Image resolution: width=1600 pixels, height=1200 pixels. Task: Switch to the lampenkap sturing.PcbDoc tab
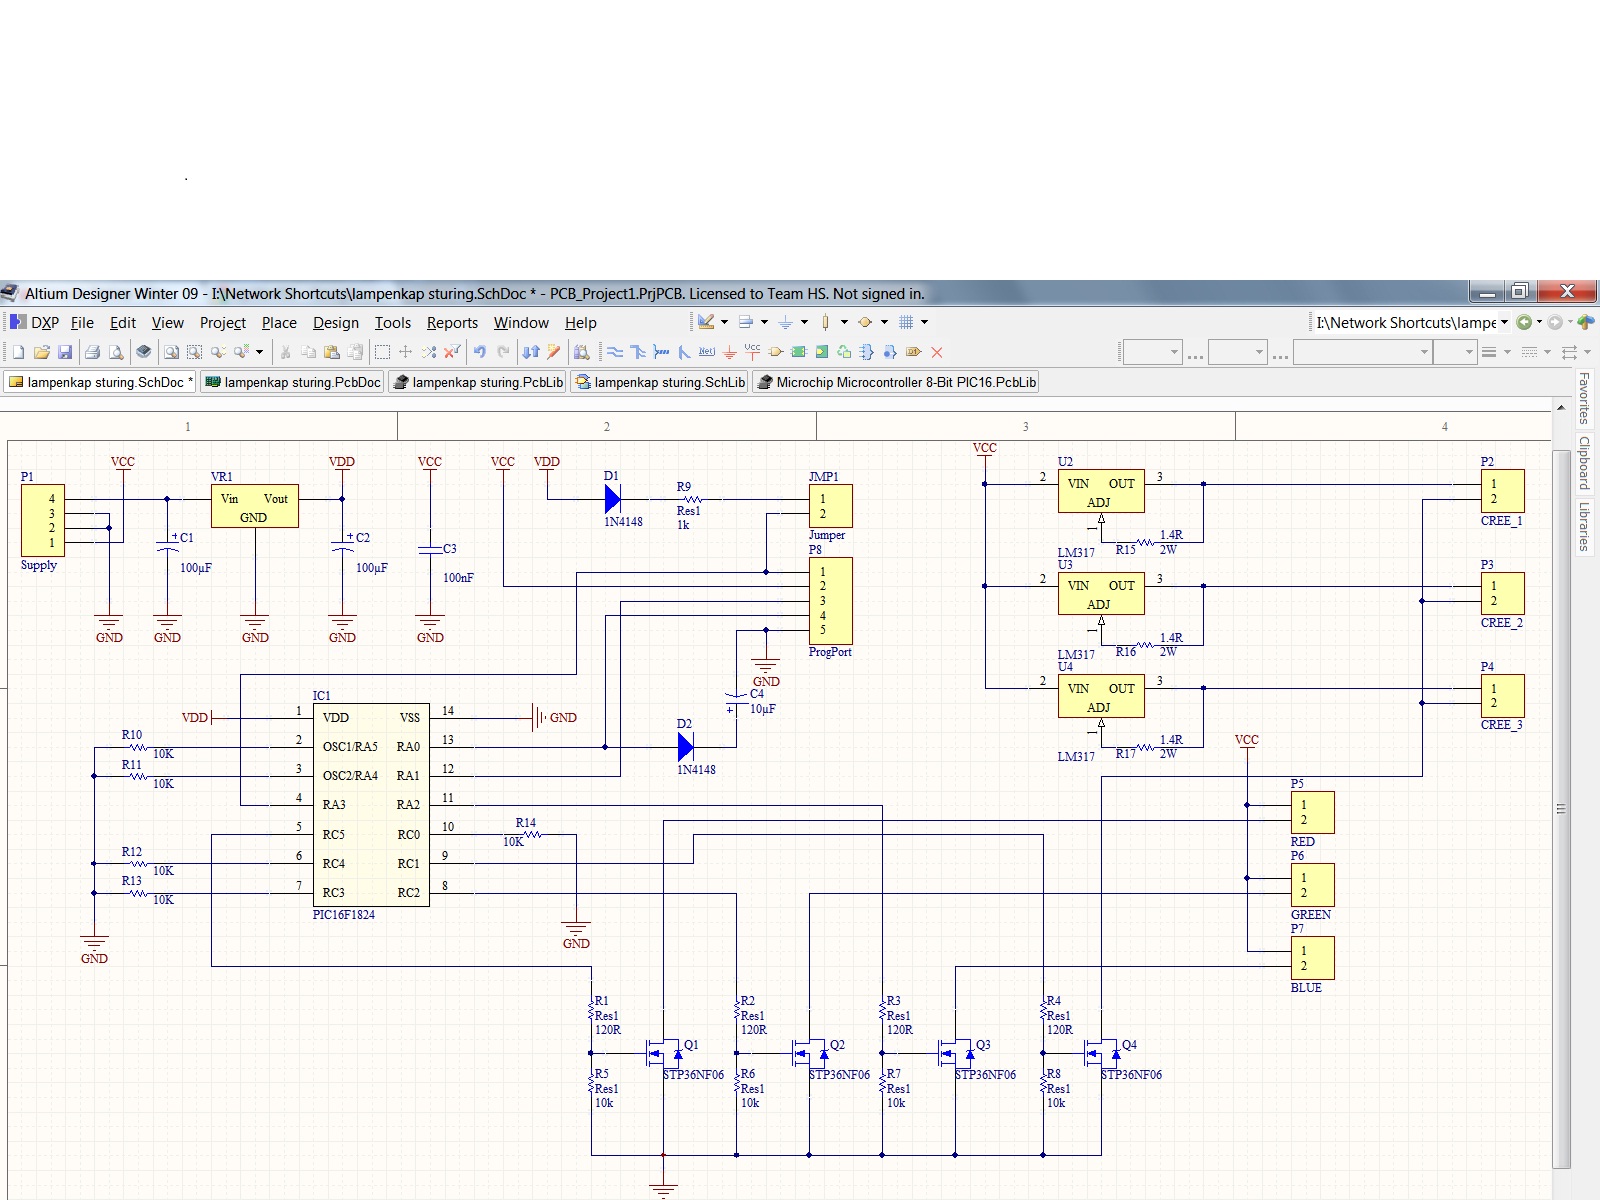[x=291, y=382]
